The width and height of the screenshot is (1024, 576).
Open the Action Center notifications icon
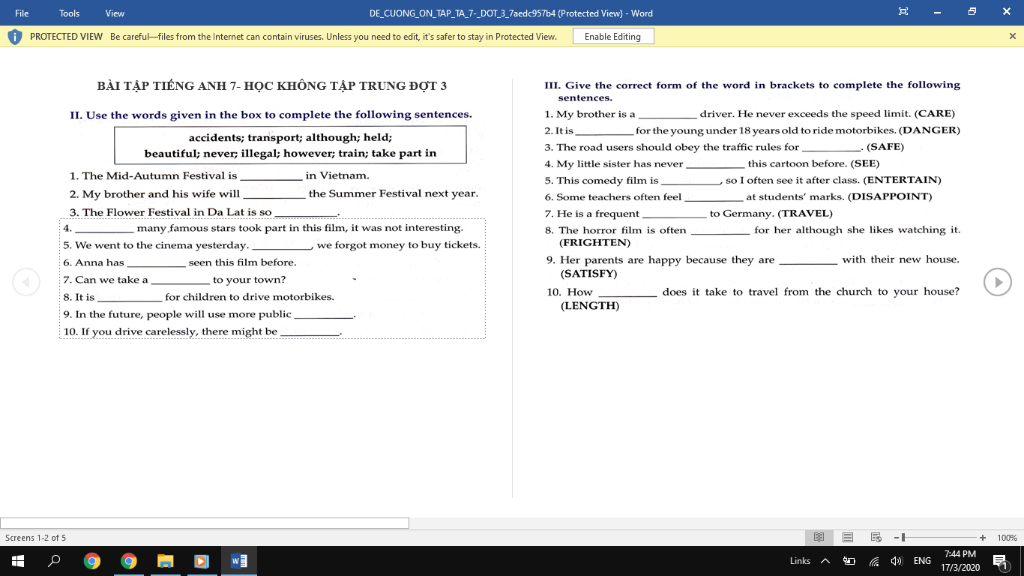[1000, 561]
